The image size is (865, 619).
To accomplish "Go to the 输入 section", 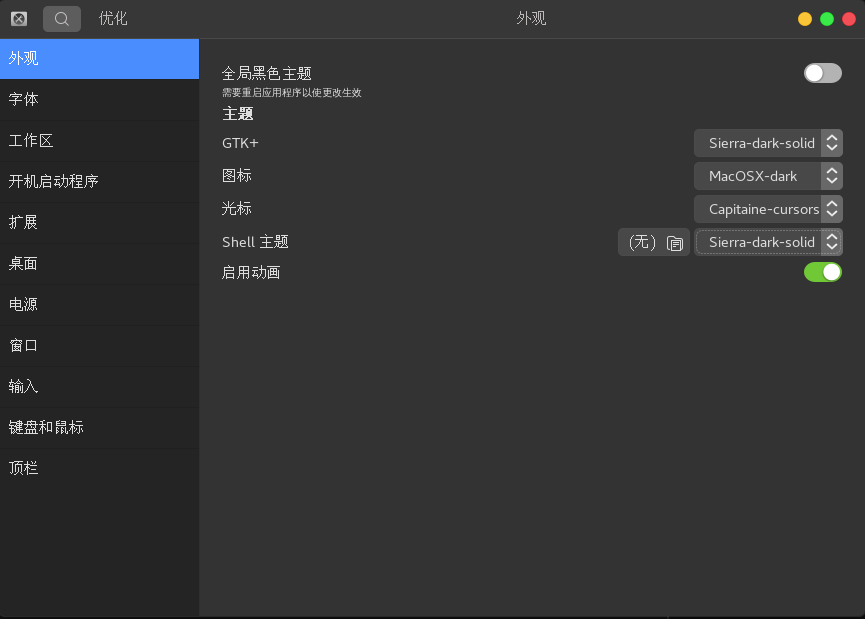I will (x=99, y=387).
